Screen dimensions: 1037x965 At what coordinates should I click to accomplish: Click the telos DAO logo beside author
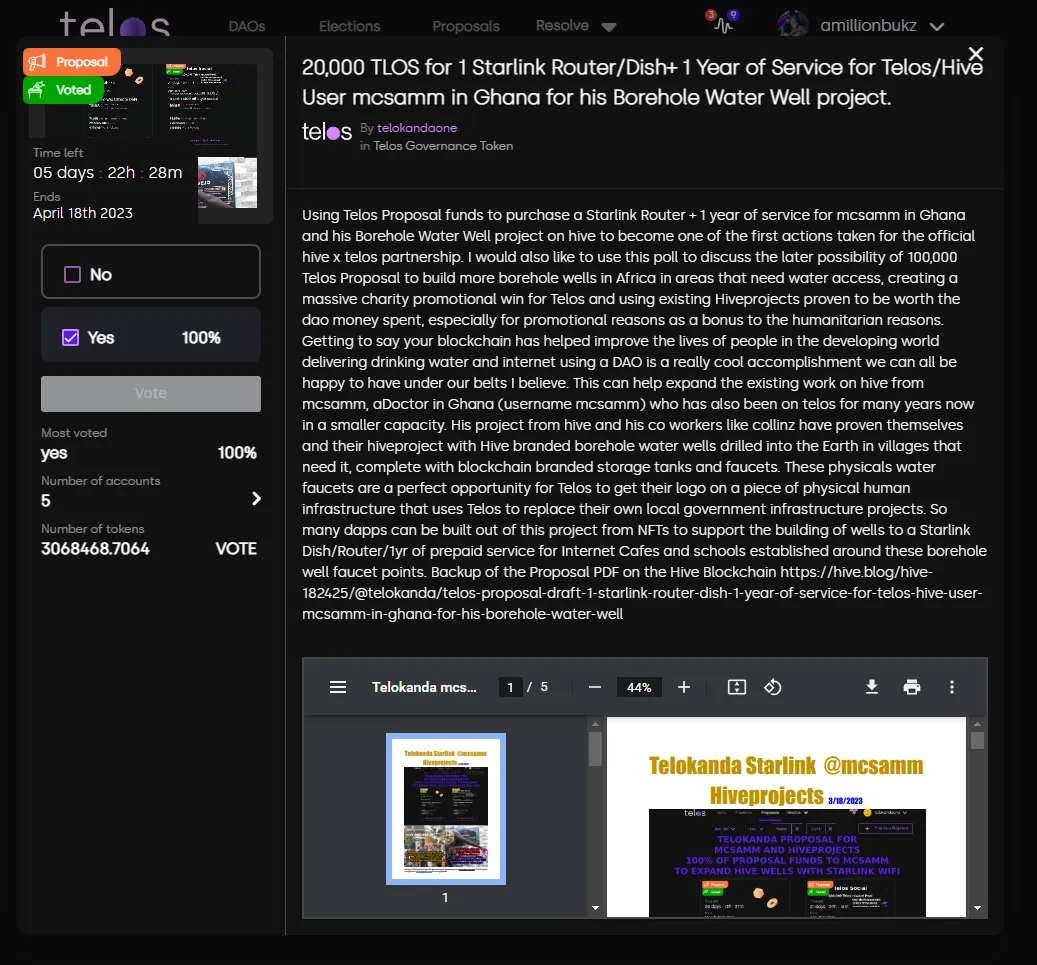(327, 132)
